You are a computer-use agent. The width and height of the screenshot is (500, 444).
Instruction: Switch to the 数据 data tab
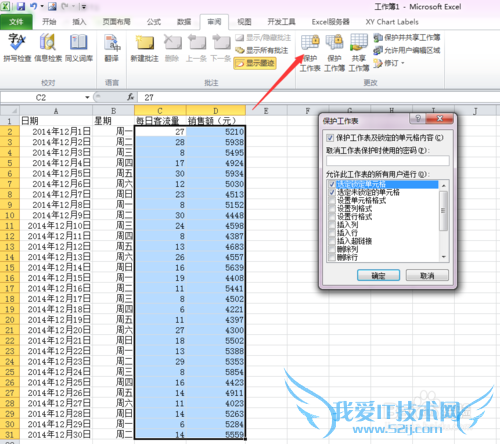(x=184, y=22)
